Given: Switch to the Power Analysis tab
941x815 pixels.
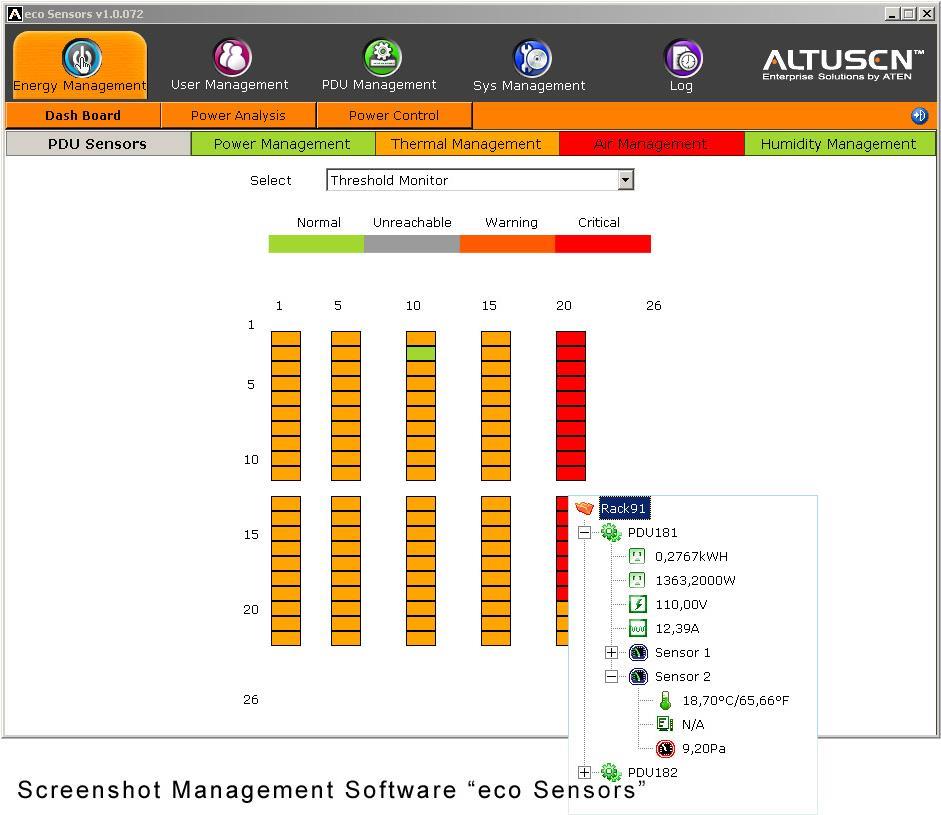Looking at the screenshot, I should tap(238, 116).
